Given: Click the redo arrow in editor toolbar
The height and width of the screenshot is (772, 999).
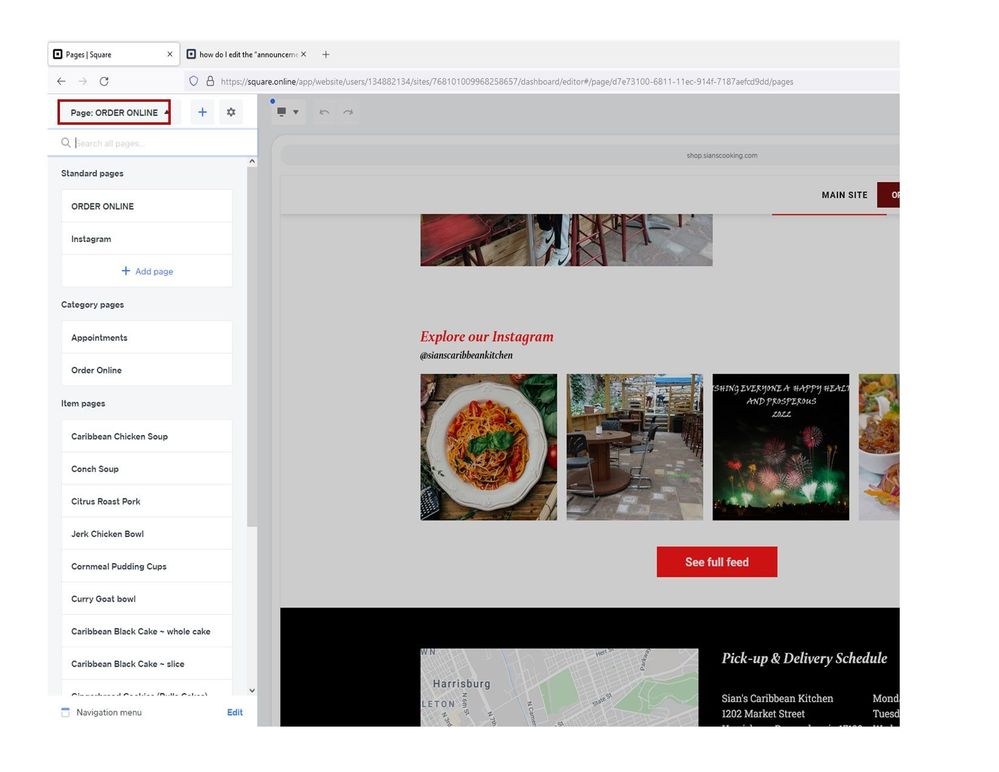Looking at the screenshot, I should click(x=348, y=112).
